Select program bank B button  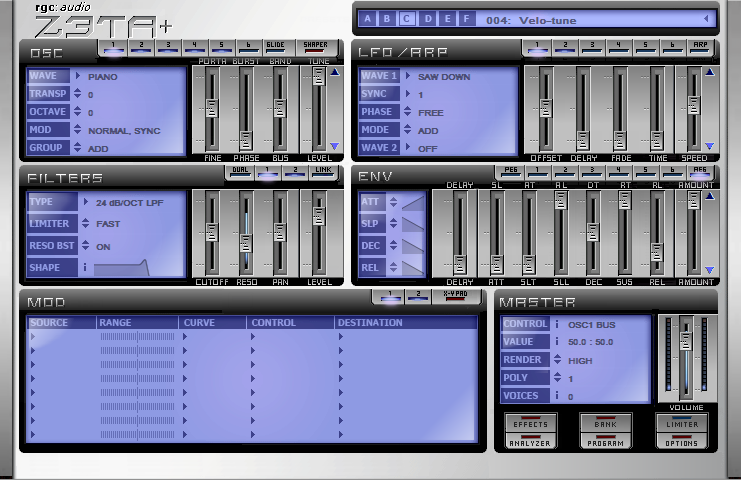pyautogui.click(x=387, y=19)
